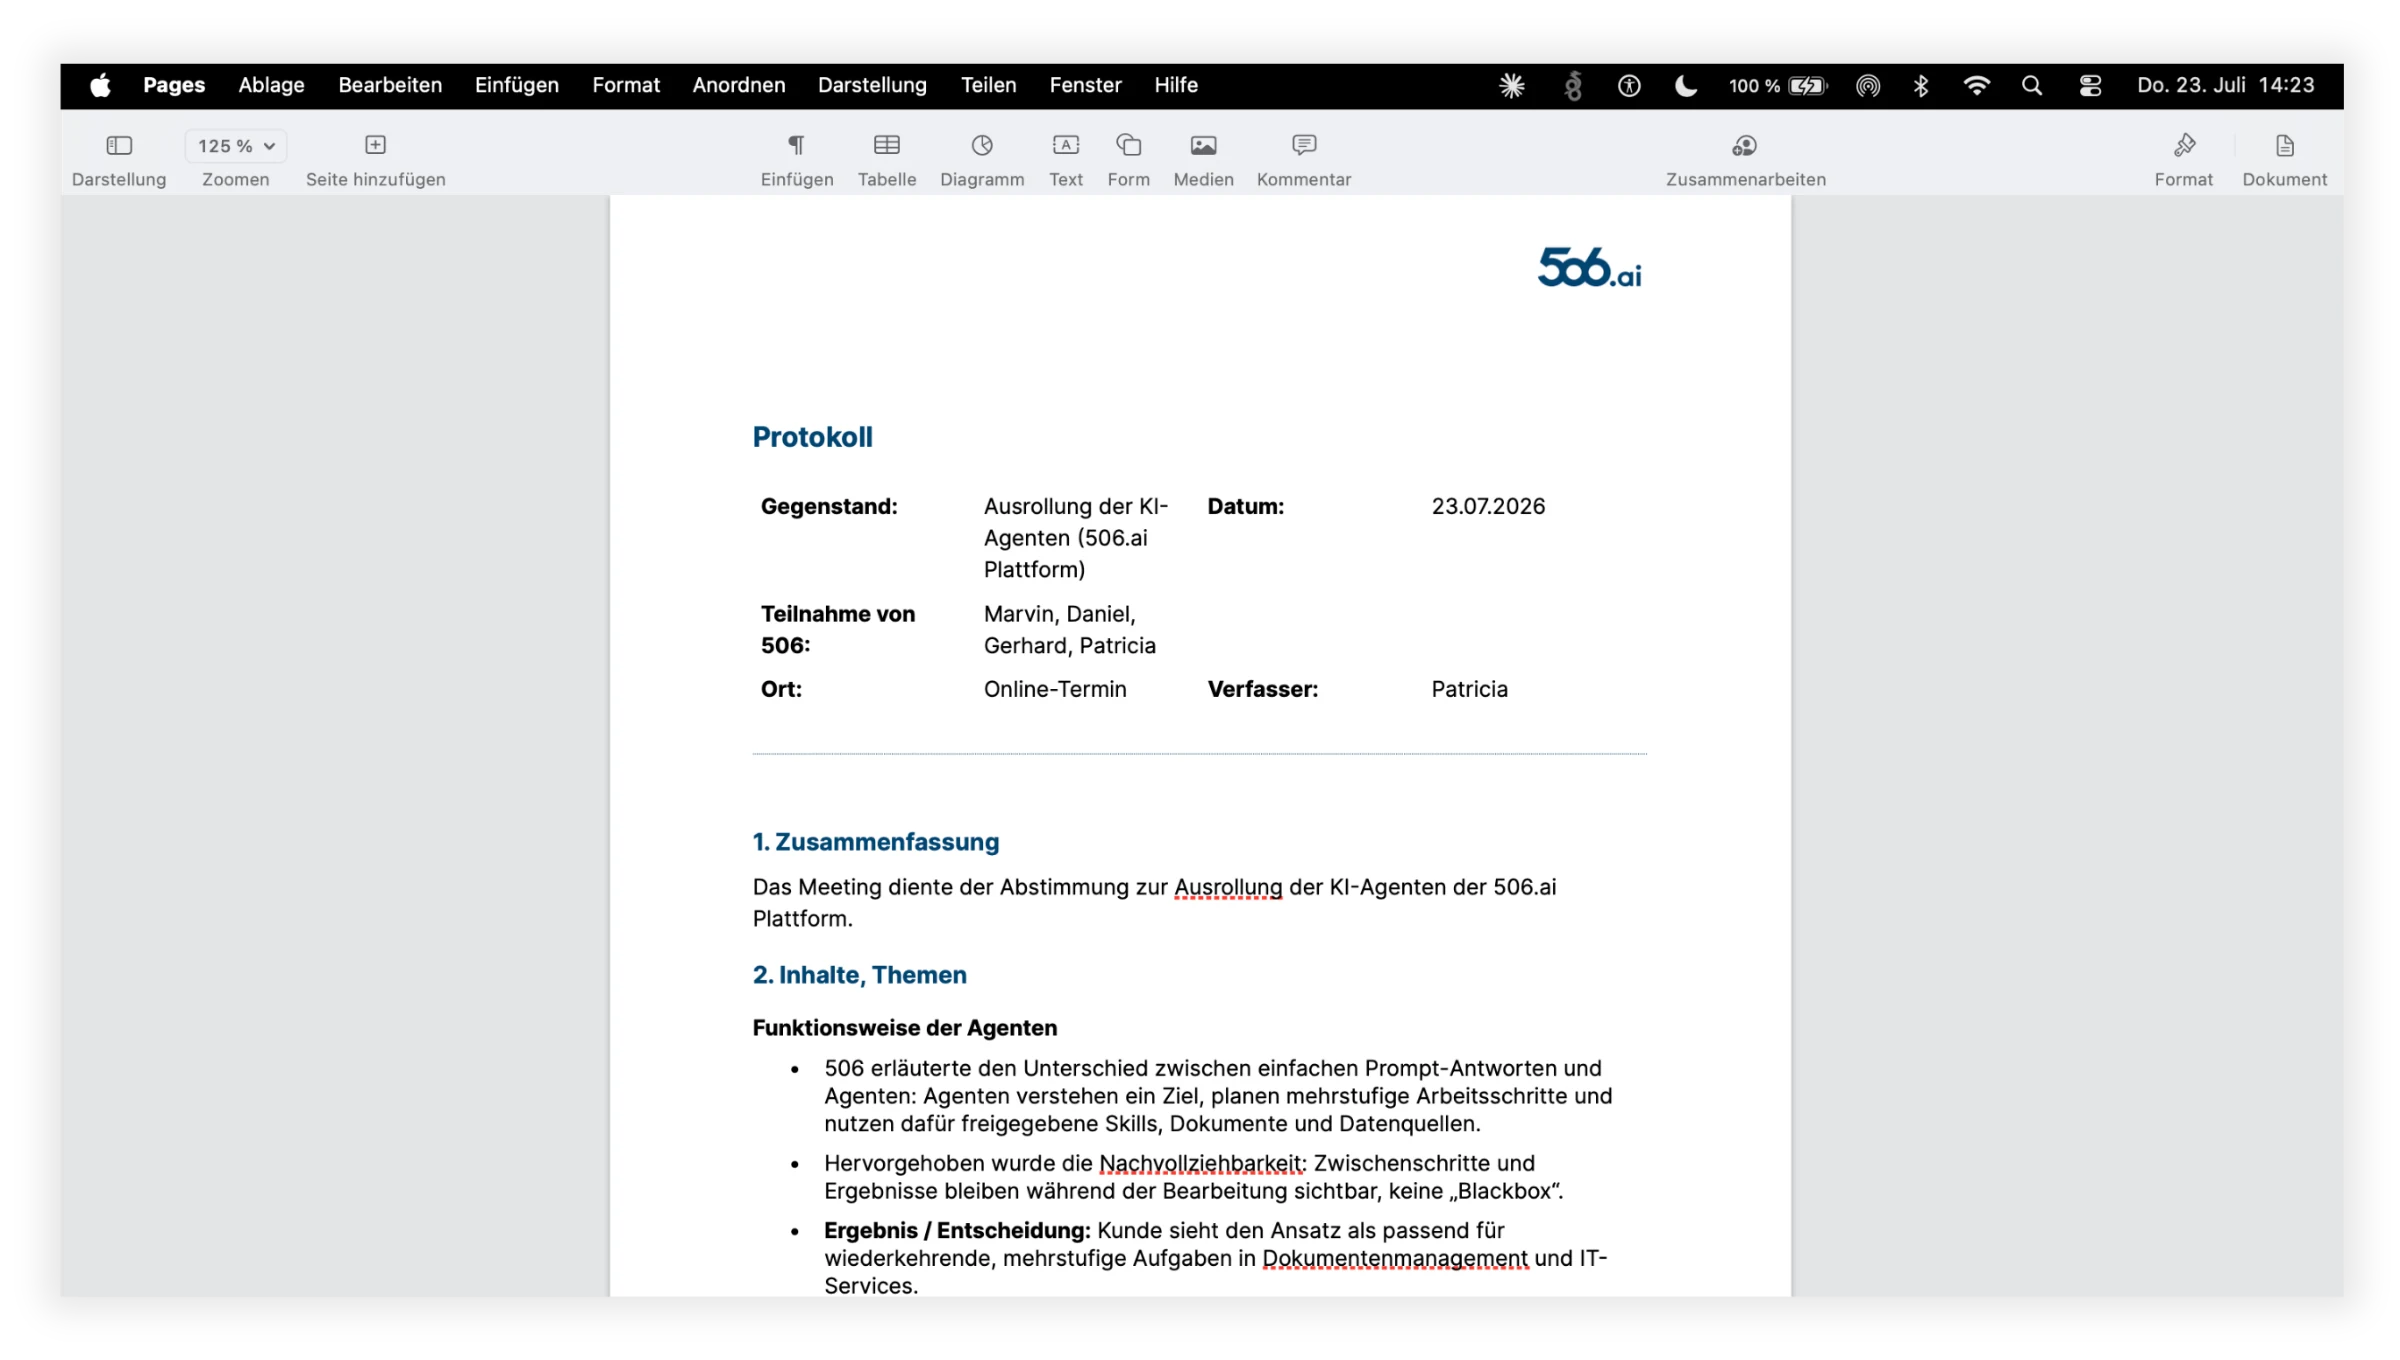Screen dimensions: 2400x1360
Task: Click the underlined word Dokumentenmanagement
Action: (1395, 1258)
